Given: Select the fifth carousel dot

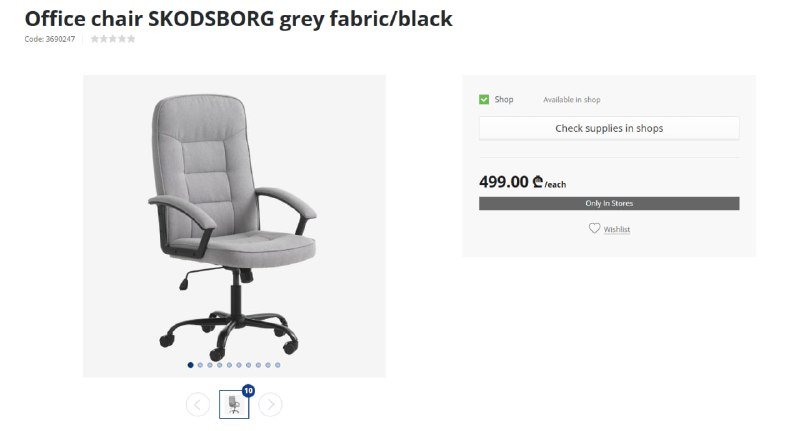Looking at the screenshot, I should click(229, 365).
